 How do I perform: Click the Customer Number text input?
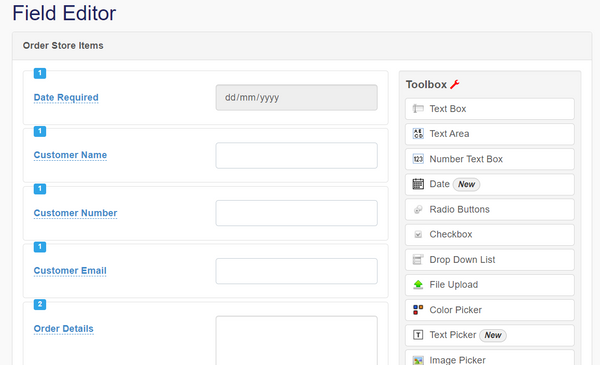coord(297,213)
